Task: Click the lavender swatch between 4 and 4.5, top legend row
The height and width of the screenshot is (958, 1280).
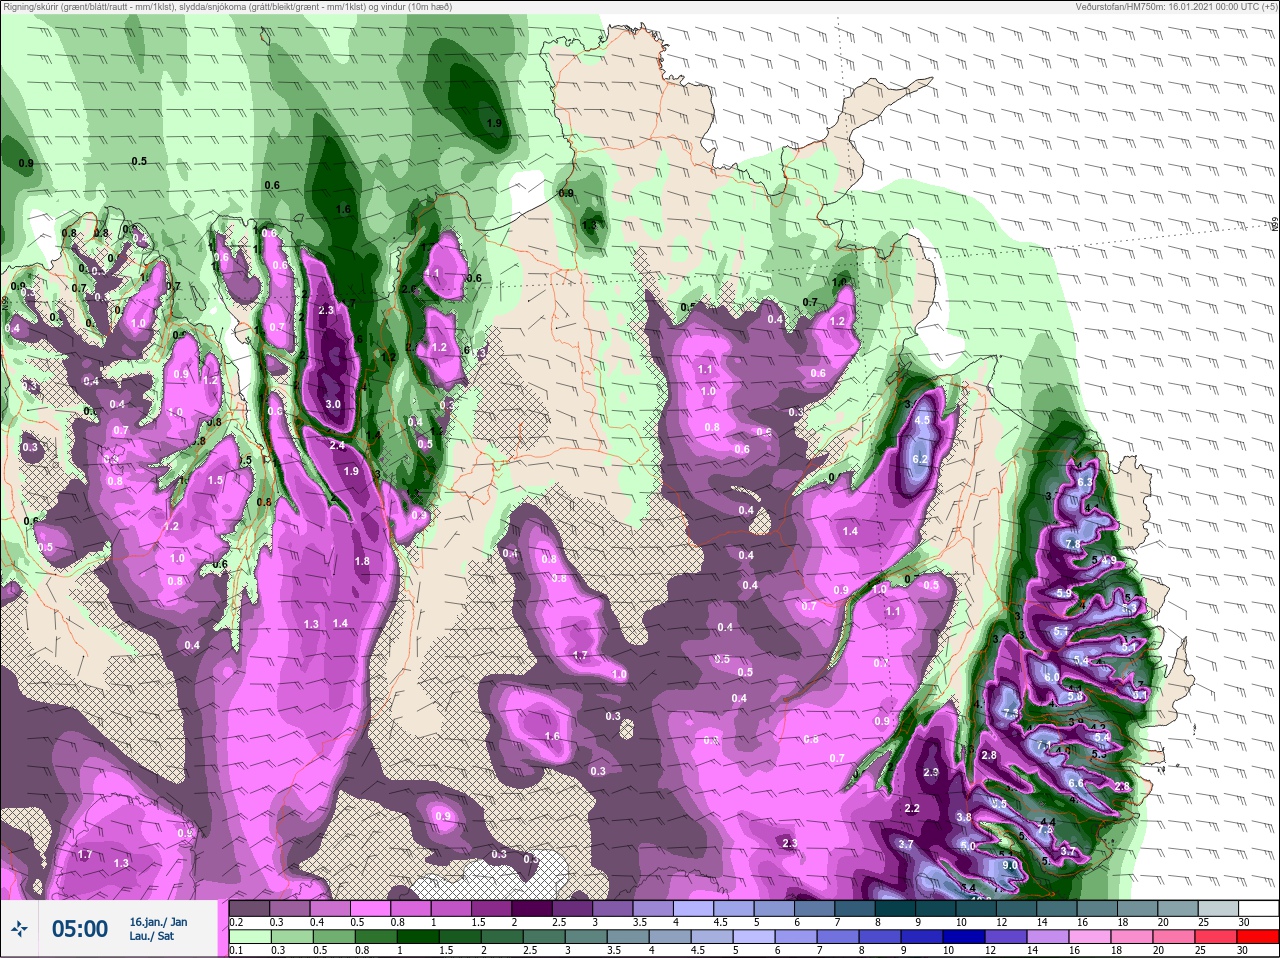Action: (693, 908)
